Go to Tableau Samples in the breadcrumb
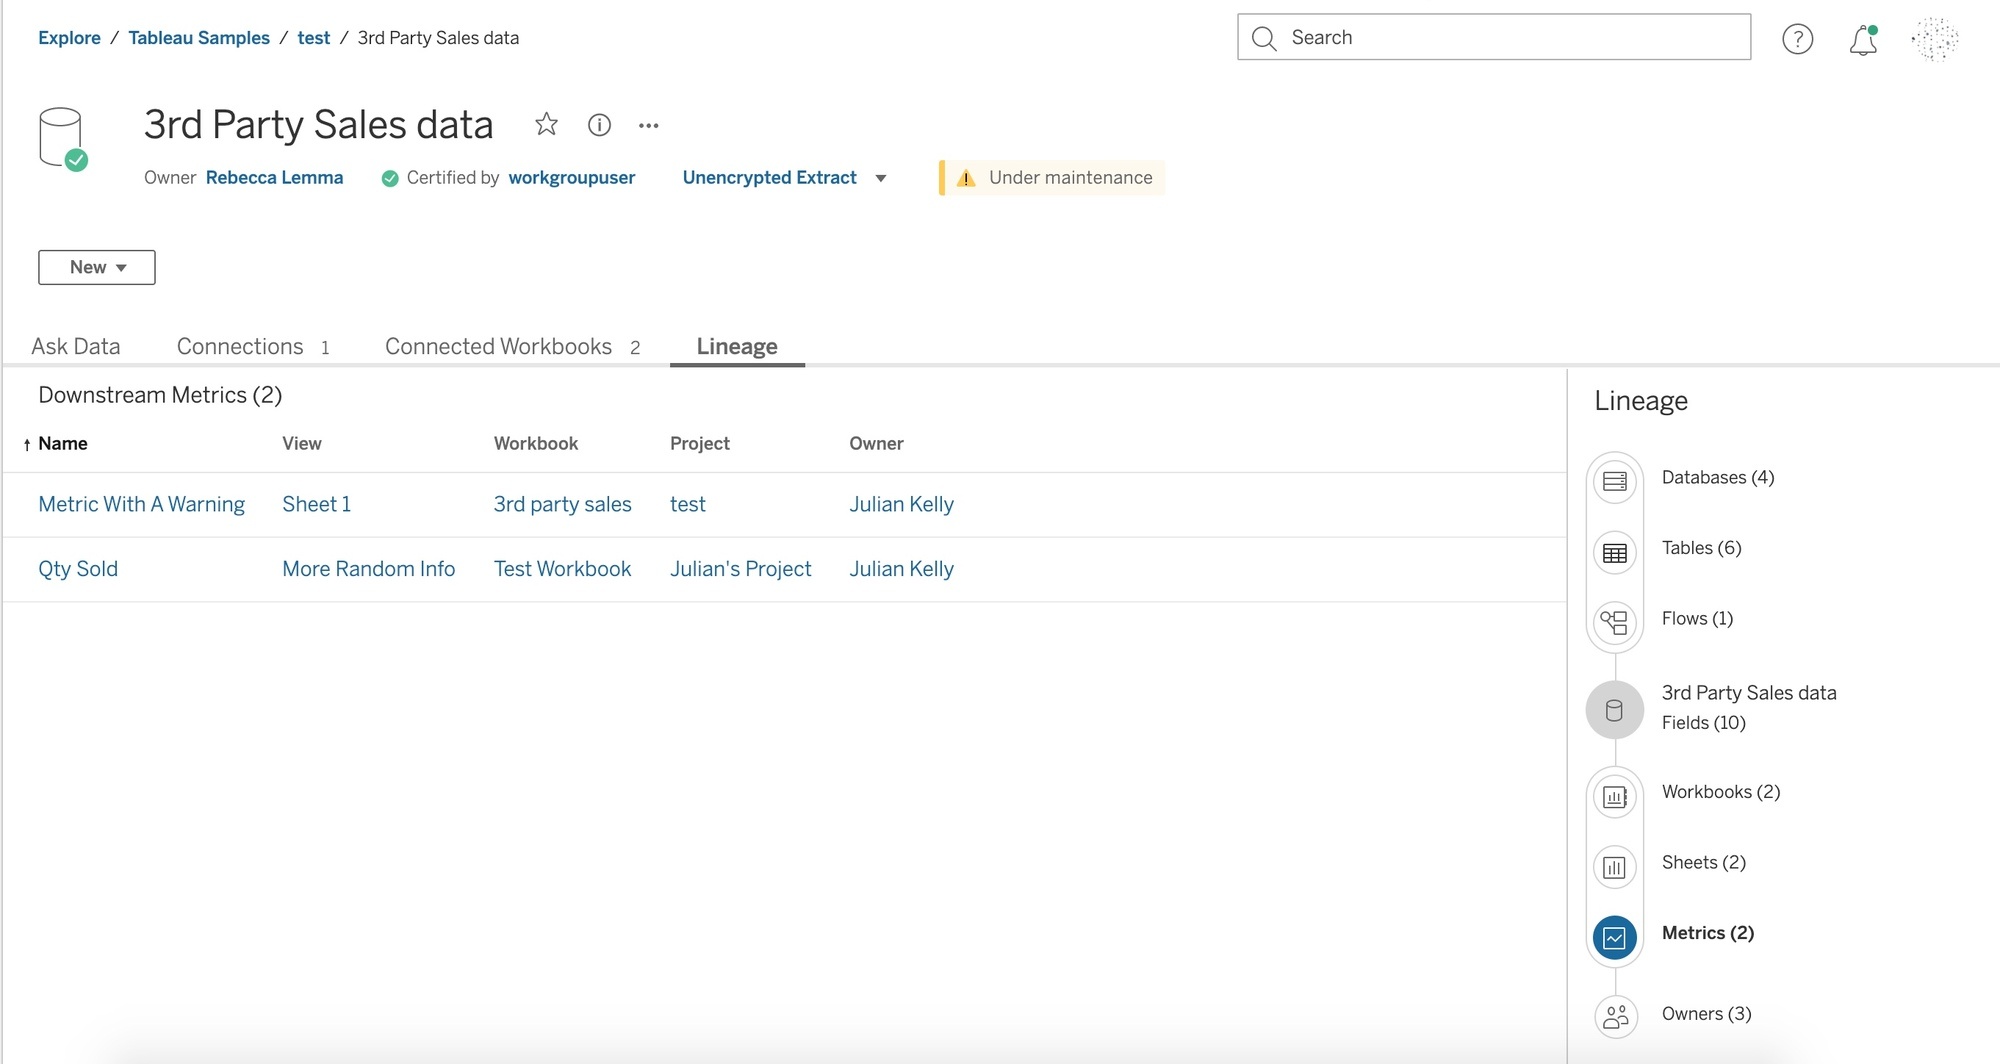The height and width of the screenshot is (1064, 2000). click(x=199, y=38)
